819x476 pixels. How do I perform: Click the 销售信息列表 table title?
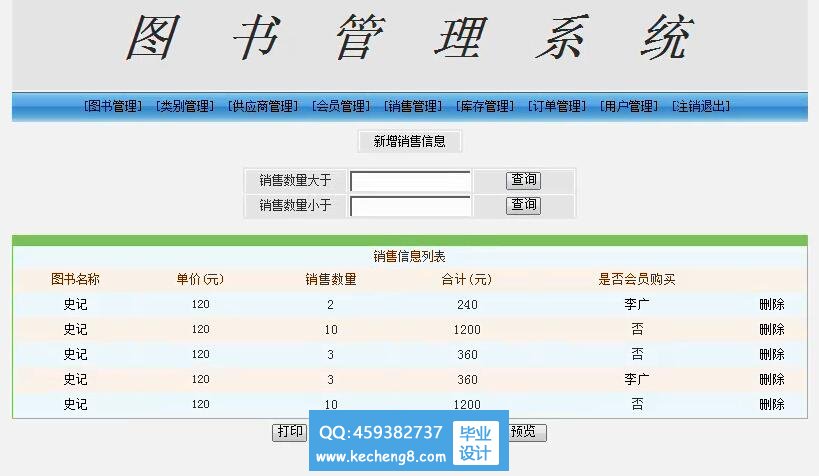(410, 257)
